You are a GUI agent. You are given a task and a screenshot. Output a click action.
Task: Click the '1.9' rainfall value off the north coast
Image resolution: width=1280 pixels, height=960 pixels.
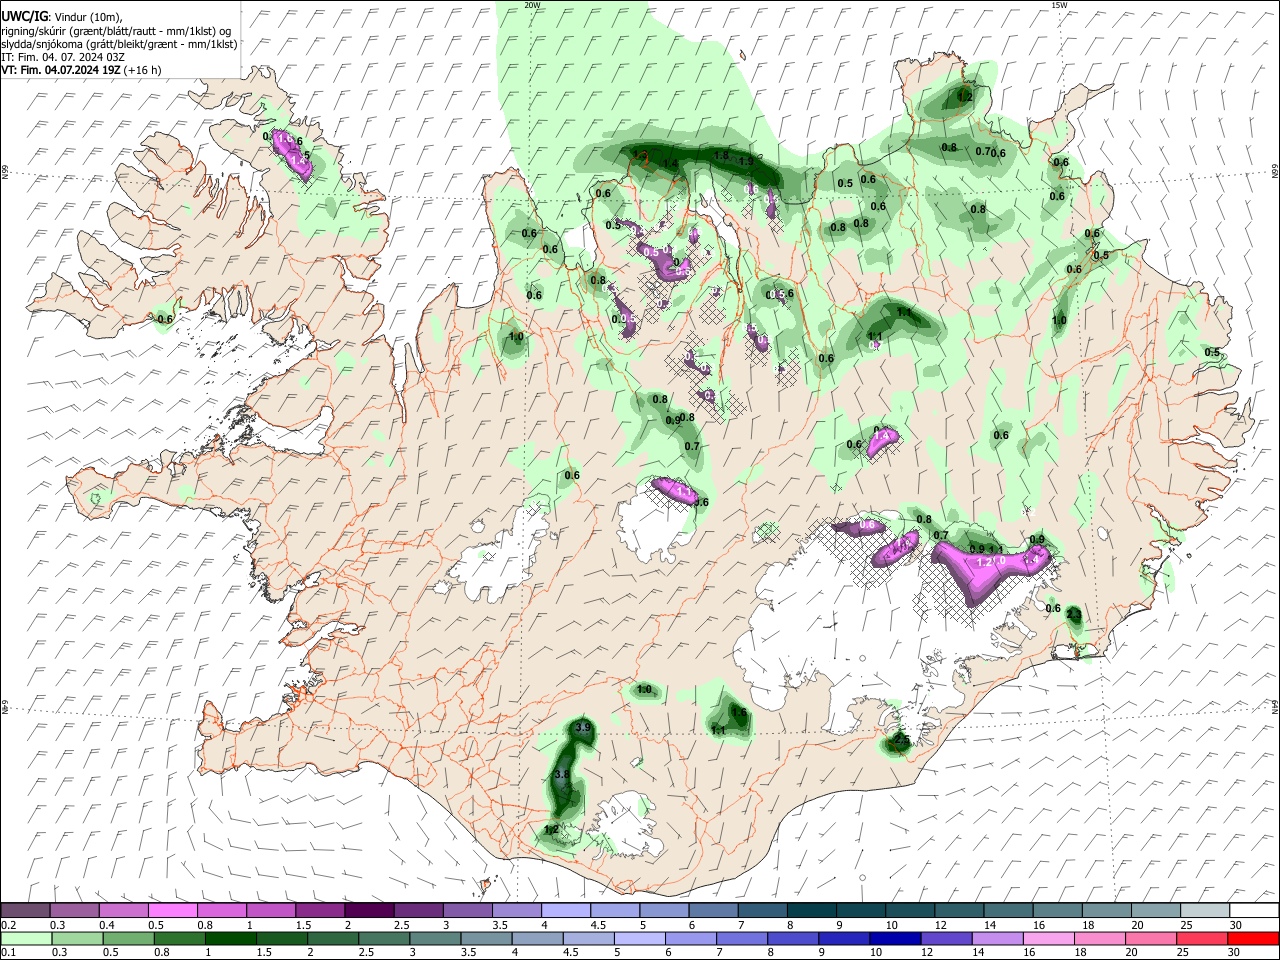click(x=745, y=161)
